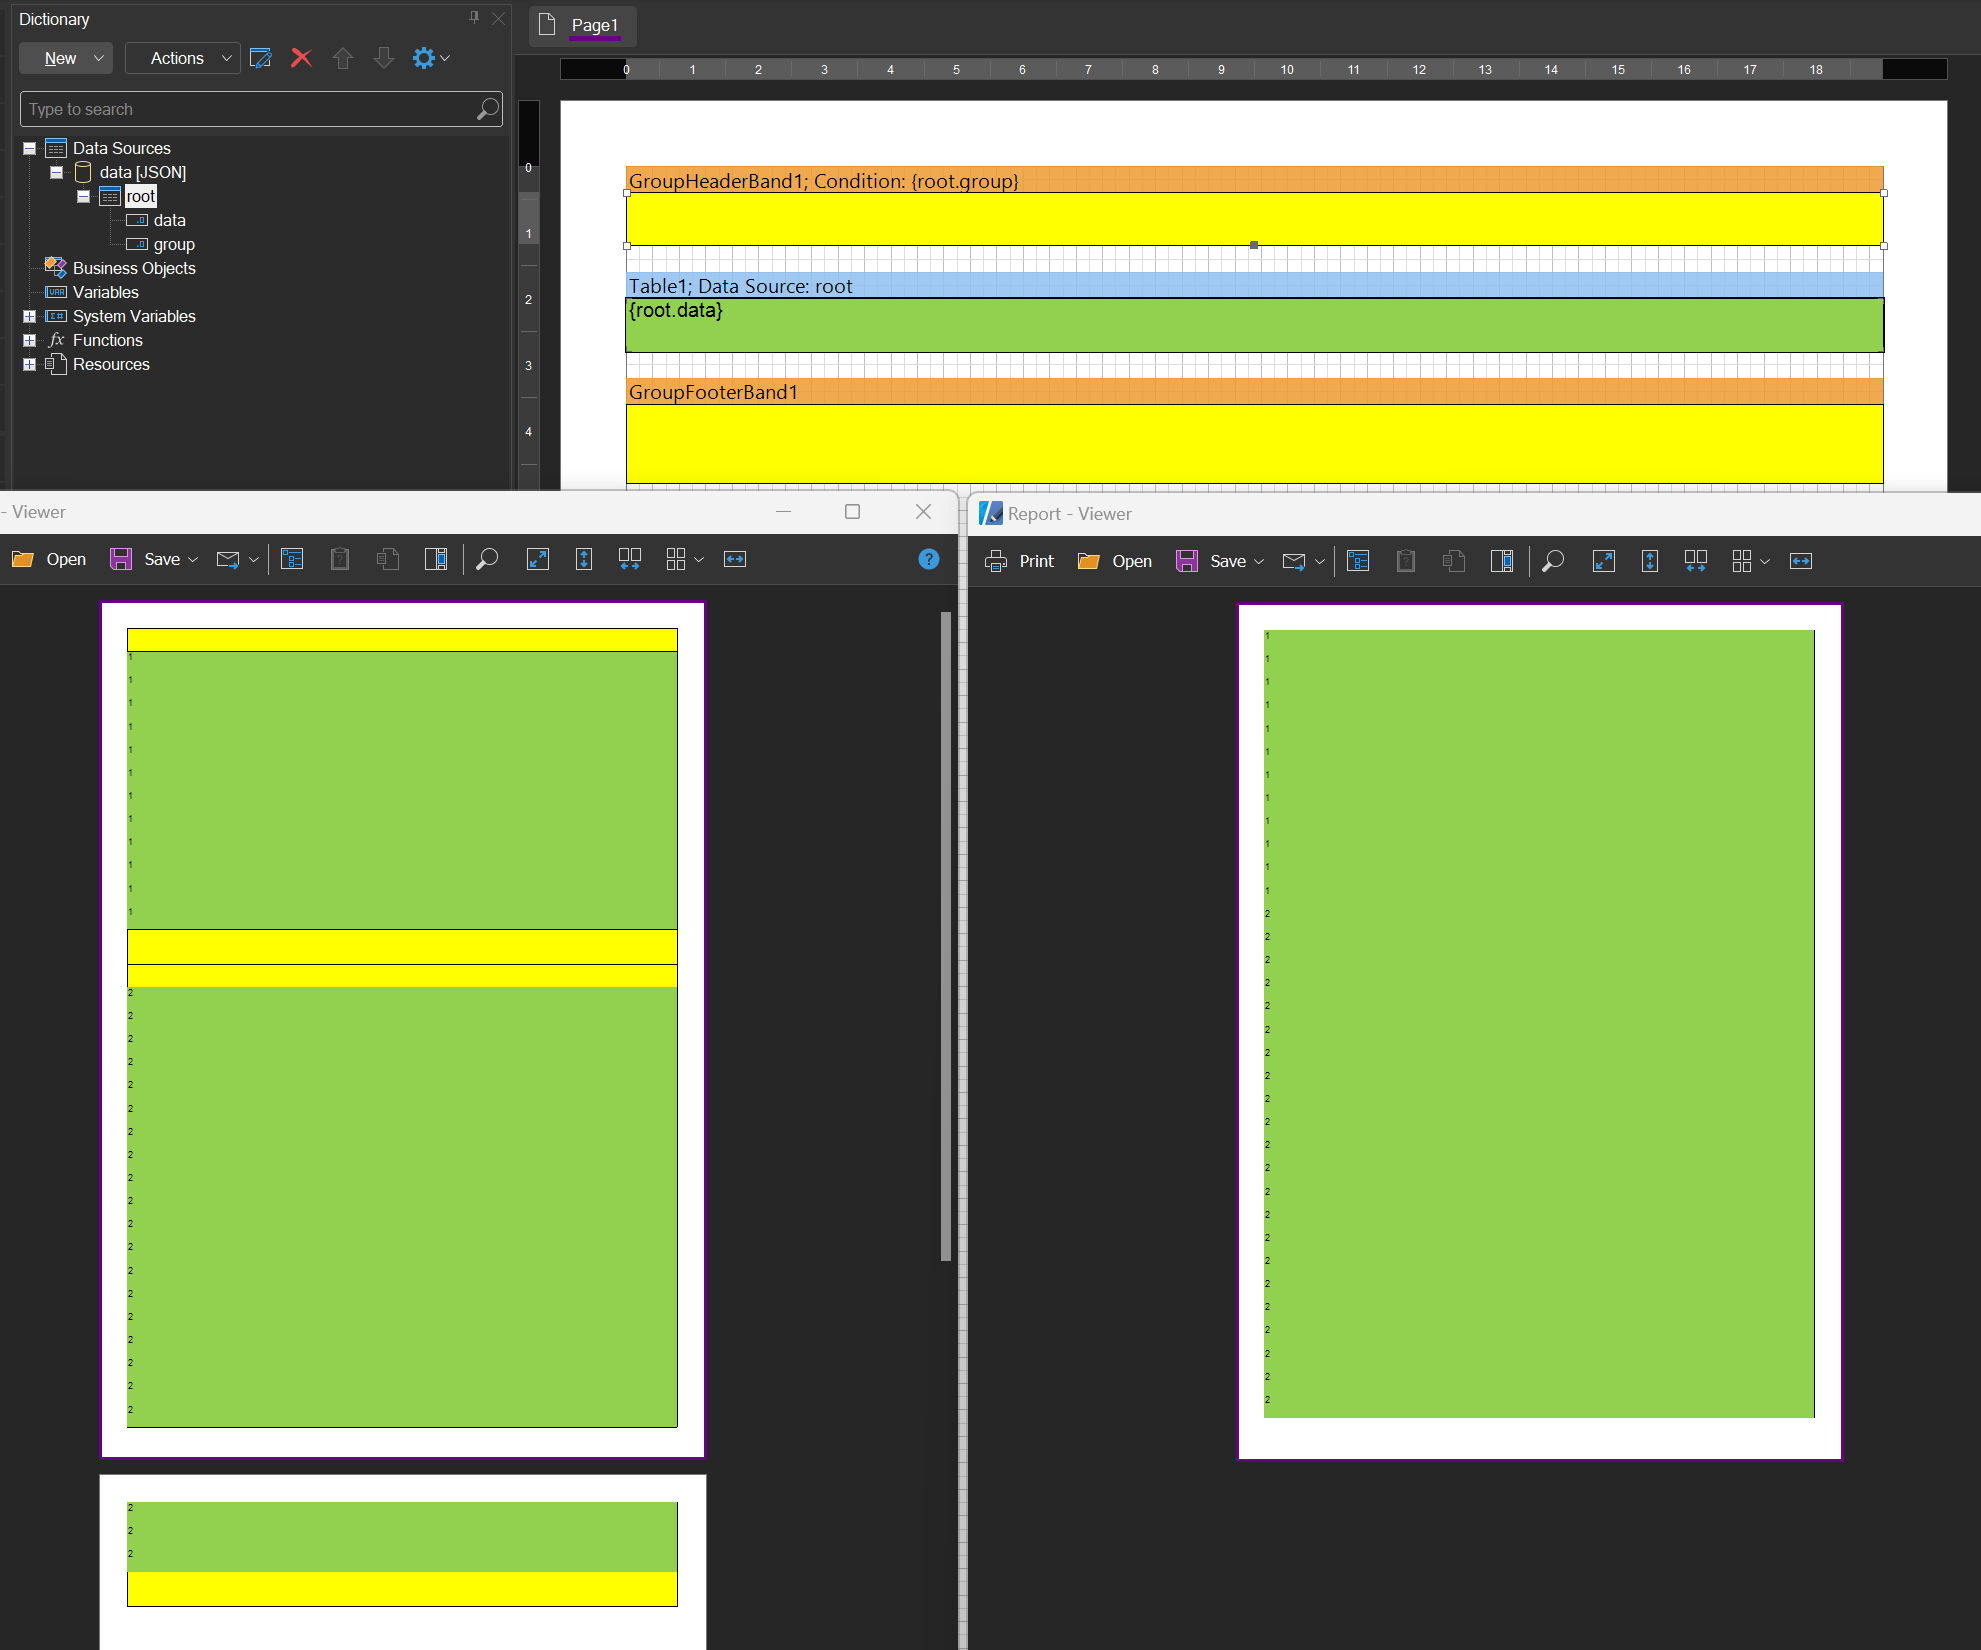Click Open in the left Viewer toolbar
Image resolution: width=1981 pixels, height=1650 pixels.
click(x=50, y=559)
